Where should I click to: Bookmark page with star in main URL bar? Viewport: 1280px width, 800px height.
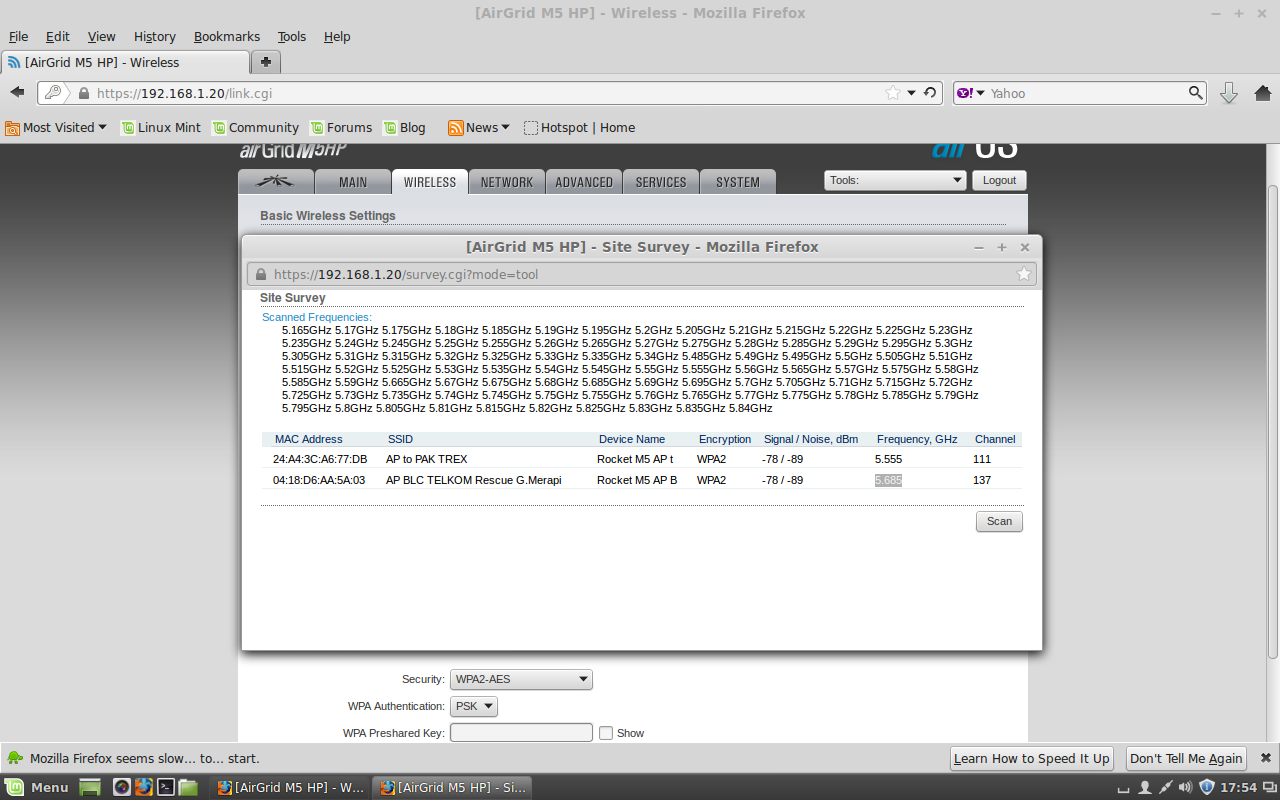coord(893,93)
